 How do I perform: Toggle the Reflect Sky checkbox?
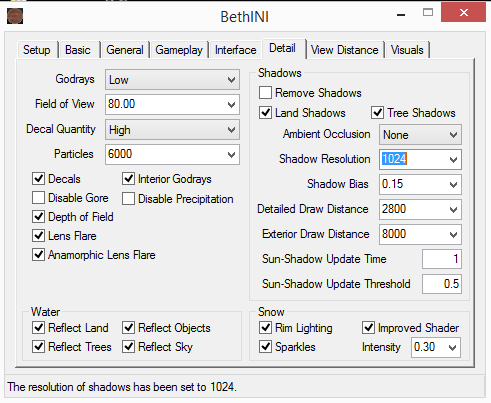(x=128, y=347)
